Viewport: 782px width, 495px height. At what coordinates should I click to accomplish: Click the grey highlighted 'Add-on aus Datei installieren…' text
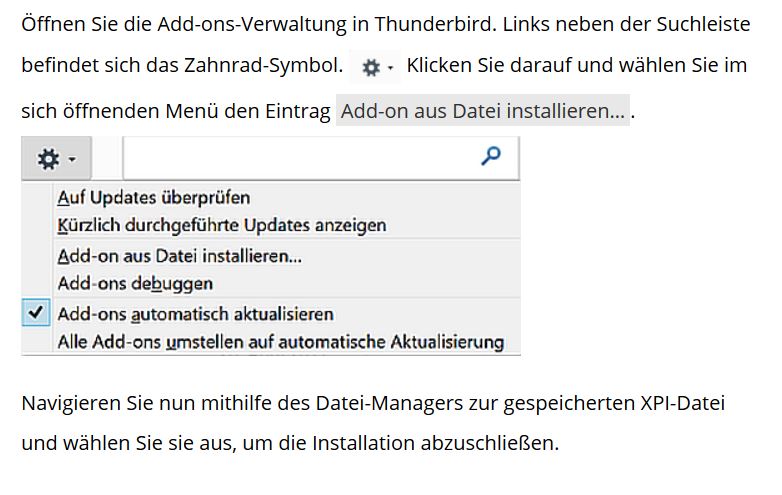pos(483,111)
